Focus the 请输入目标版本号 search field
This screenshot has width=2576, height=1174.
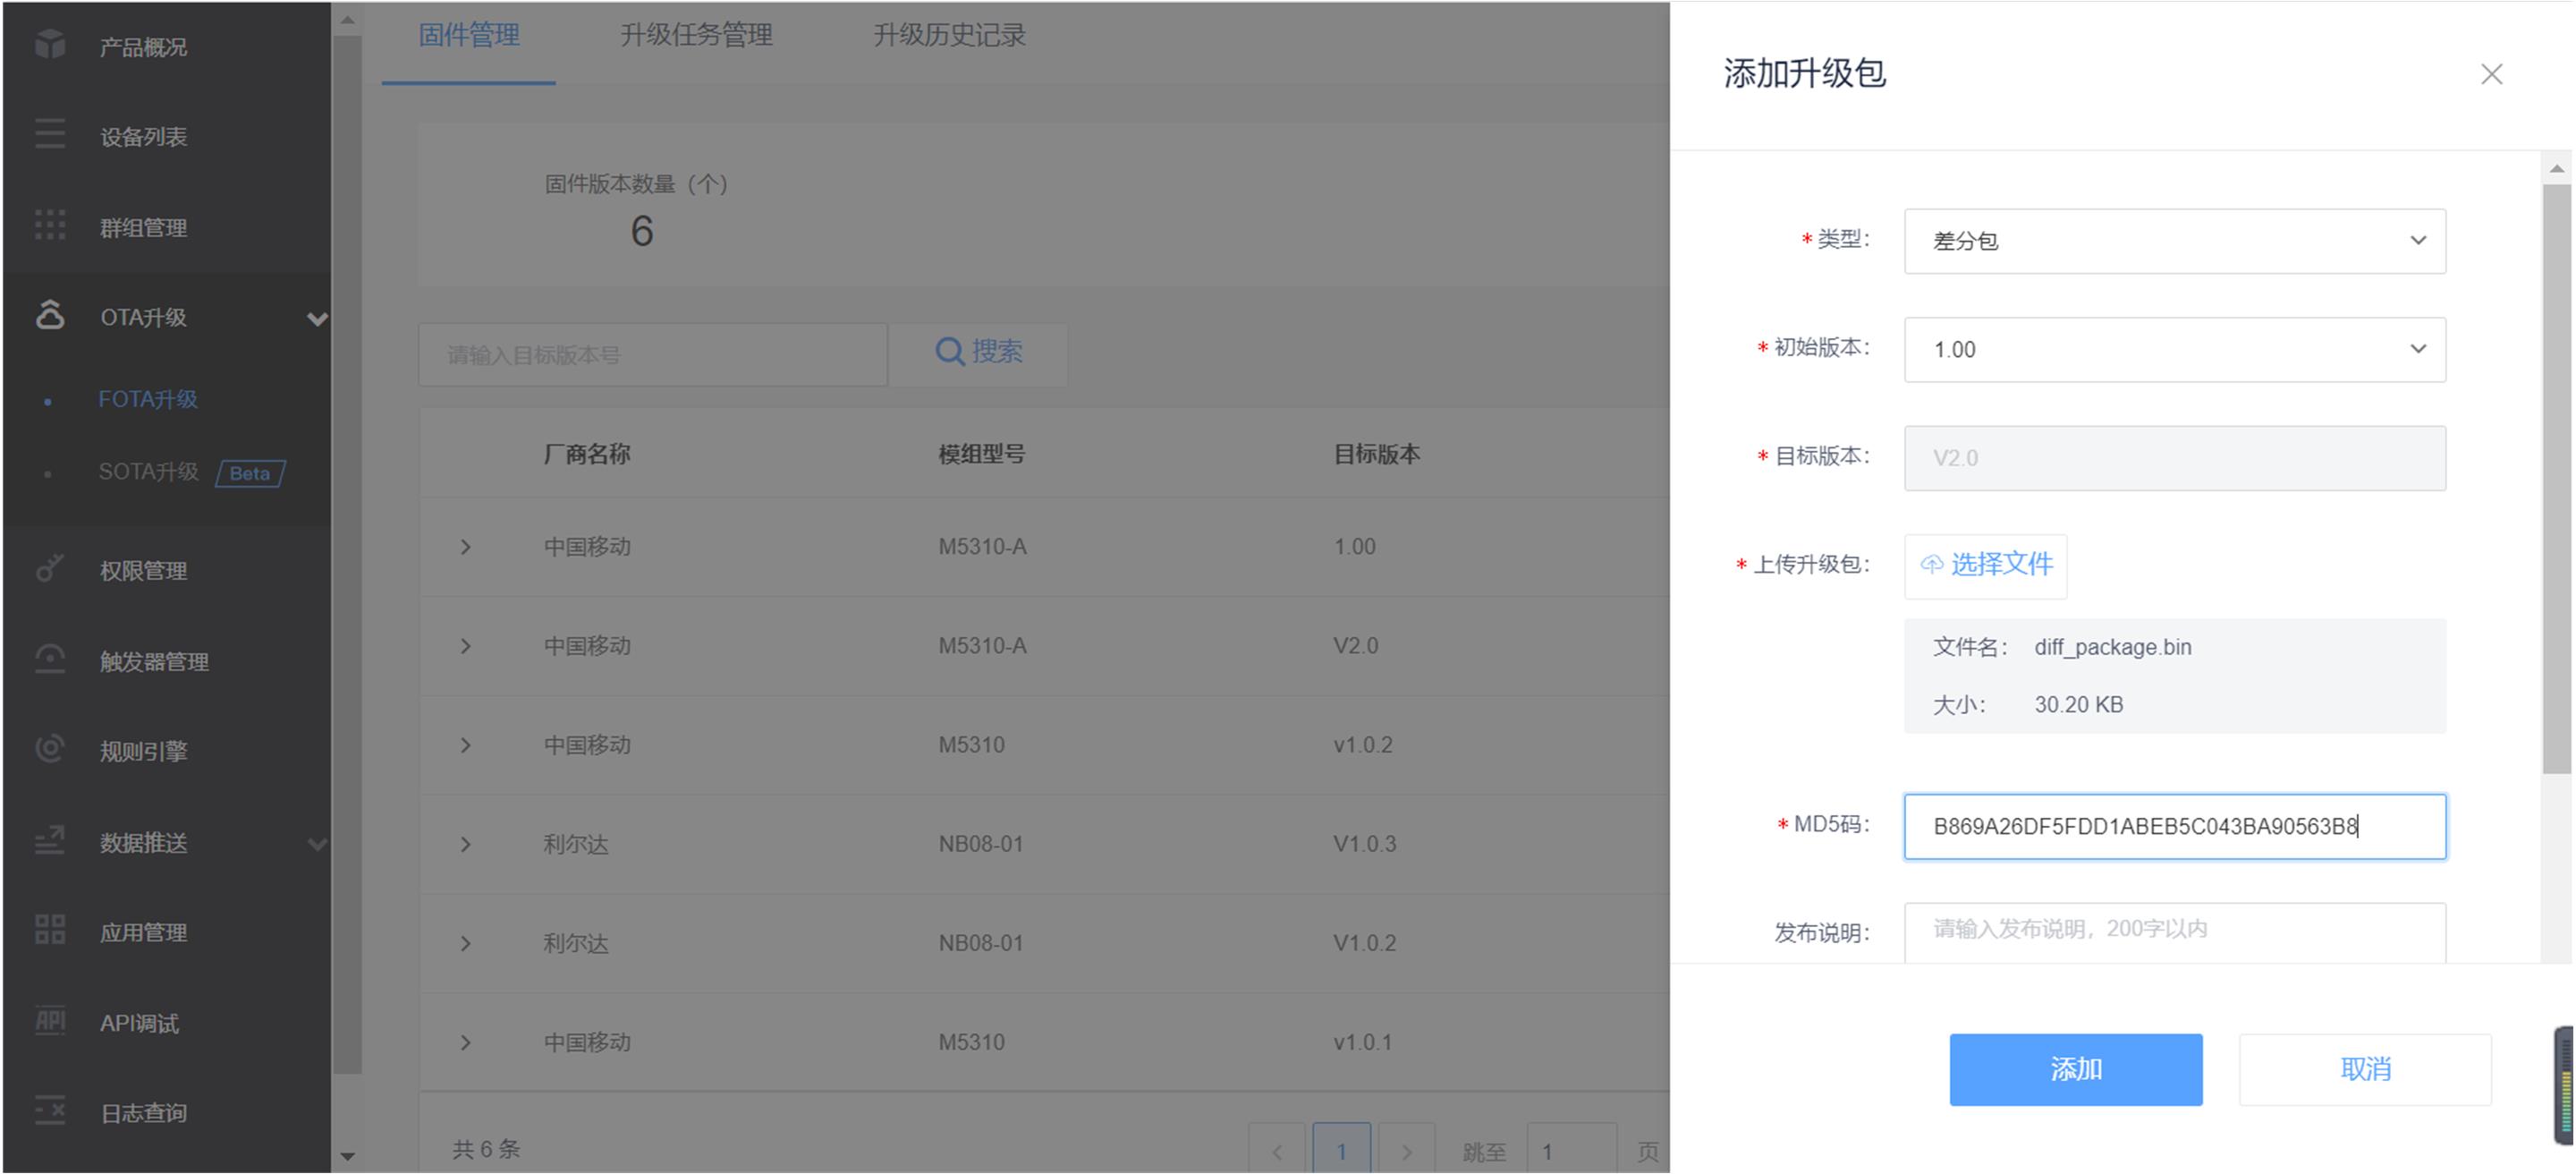[653, 354]
